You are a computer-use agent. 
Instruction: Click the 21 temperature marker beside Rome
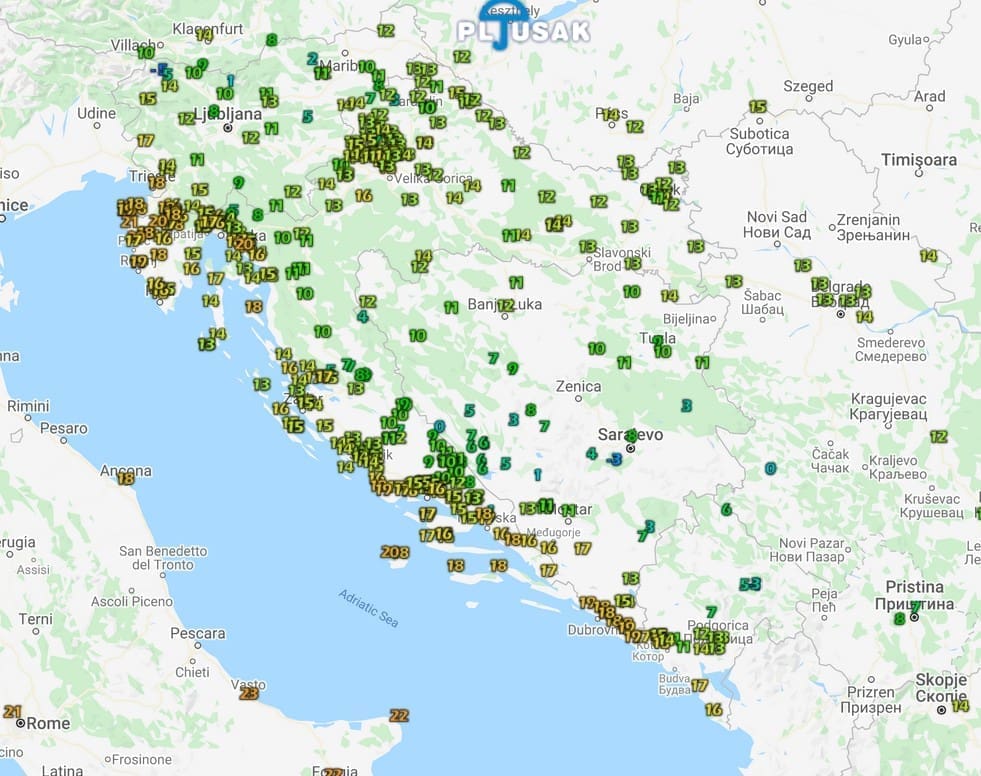coord(13,712)
